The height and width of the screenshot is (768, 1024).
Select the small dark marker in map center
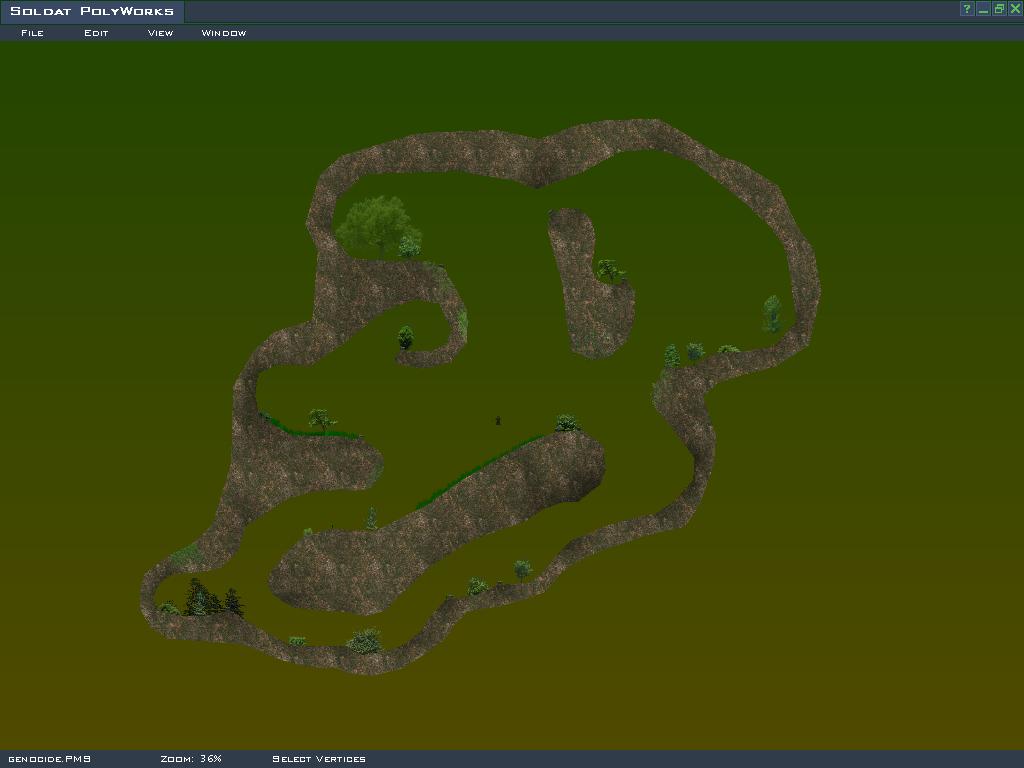497,421
